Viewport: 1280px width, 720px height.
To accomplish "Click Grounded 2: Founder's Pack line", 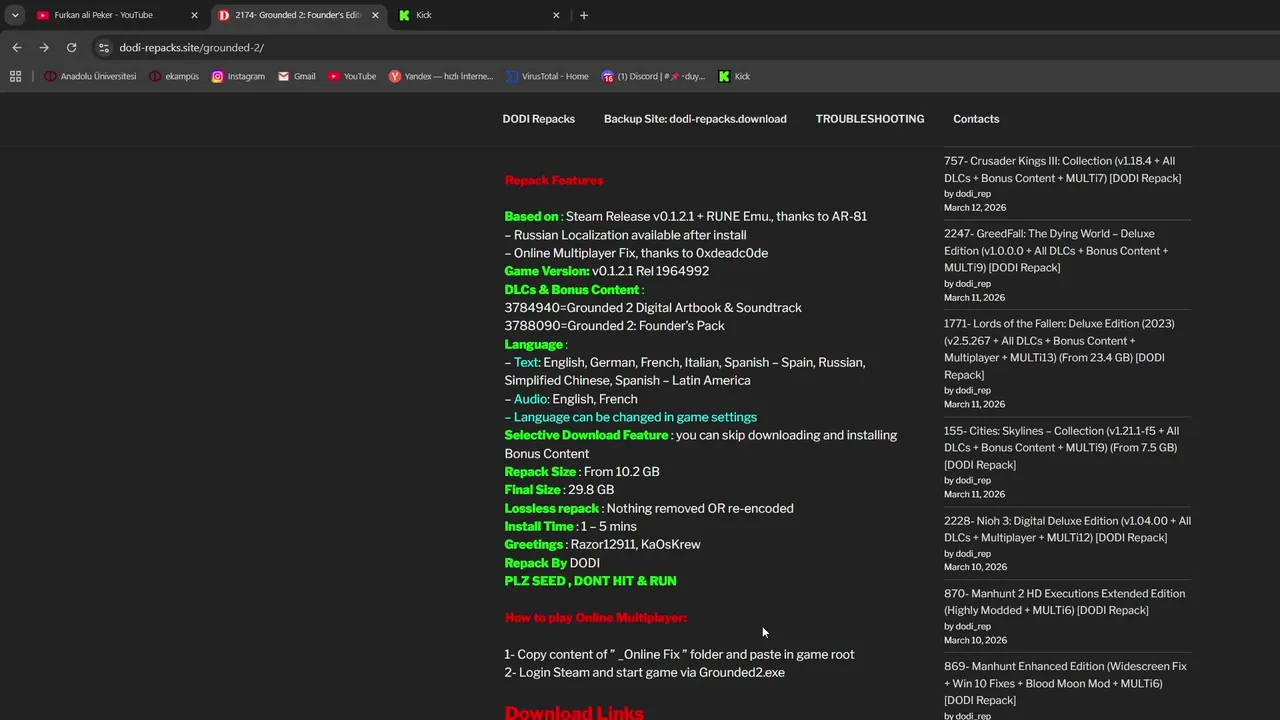I will point(615,326).
